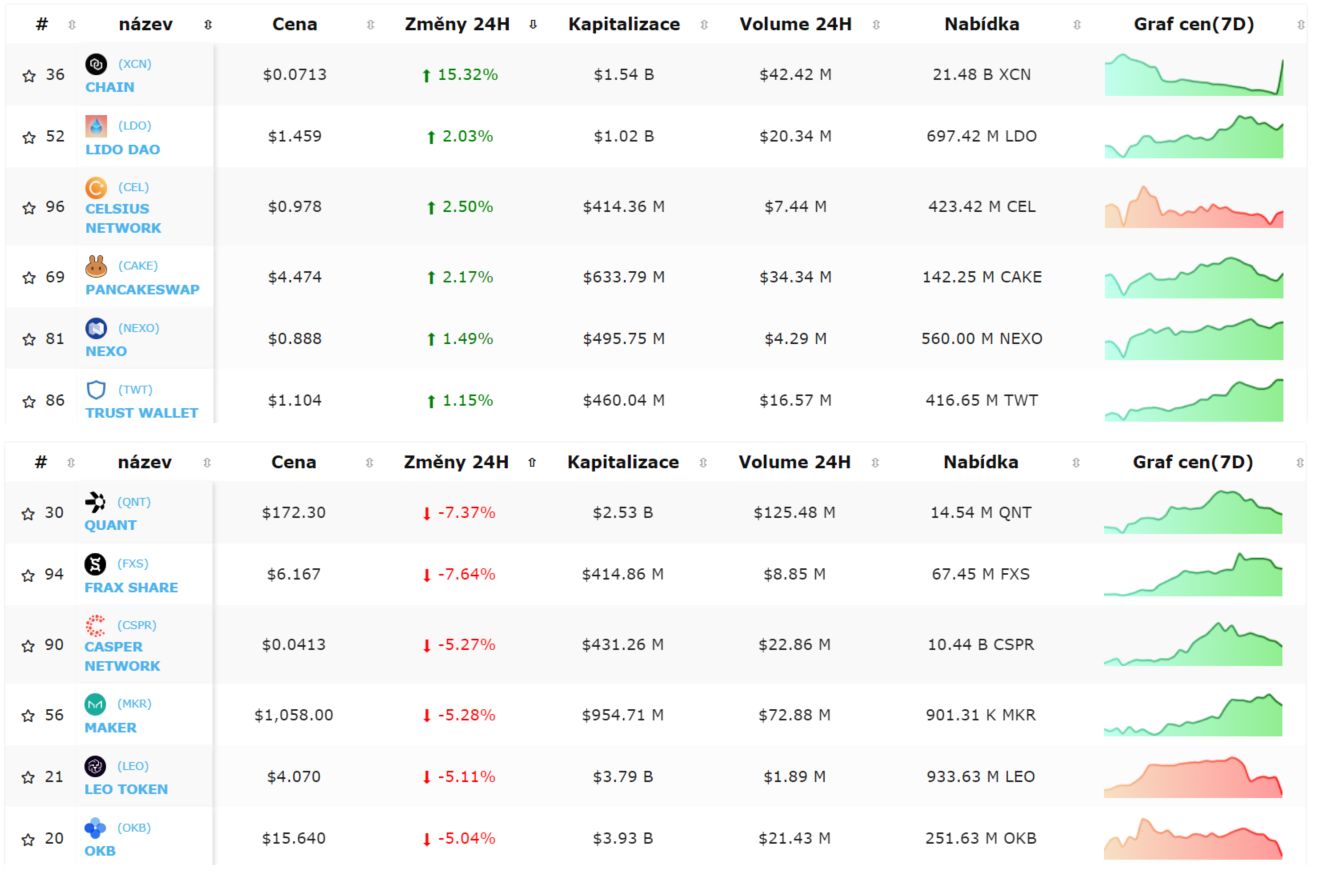Open the LEO TOKEN coin link

[x=126, y=789]
